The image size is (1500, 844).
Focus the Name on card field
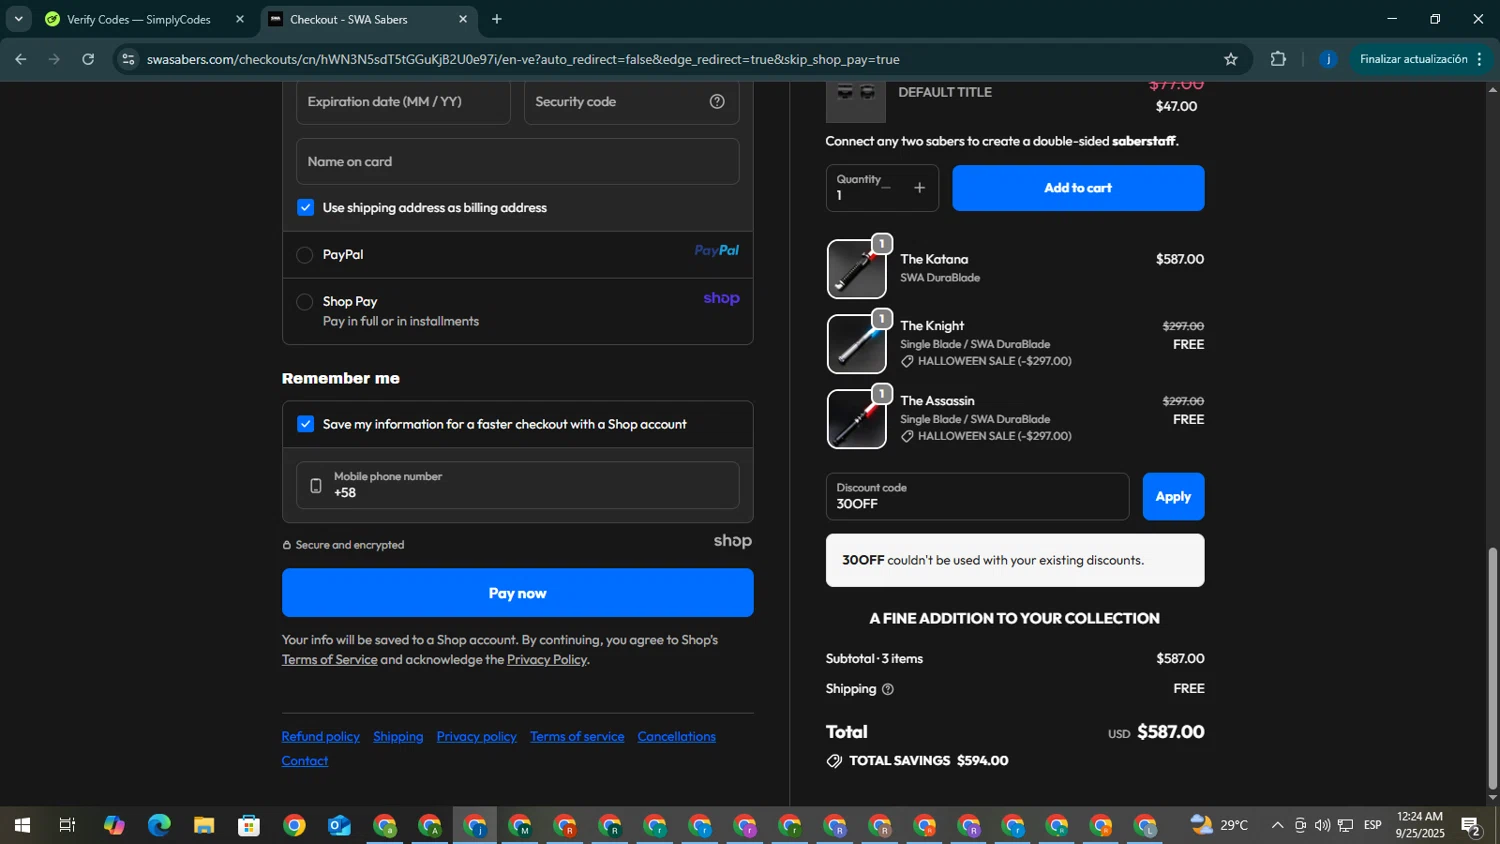tap(517, 161)
